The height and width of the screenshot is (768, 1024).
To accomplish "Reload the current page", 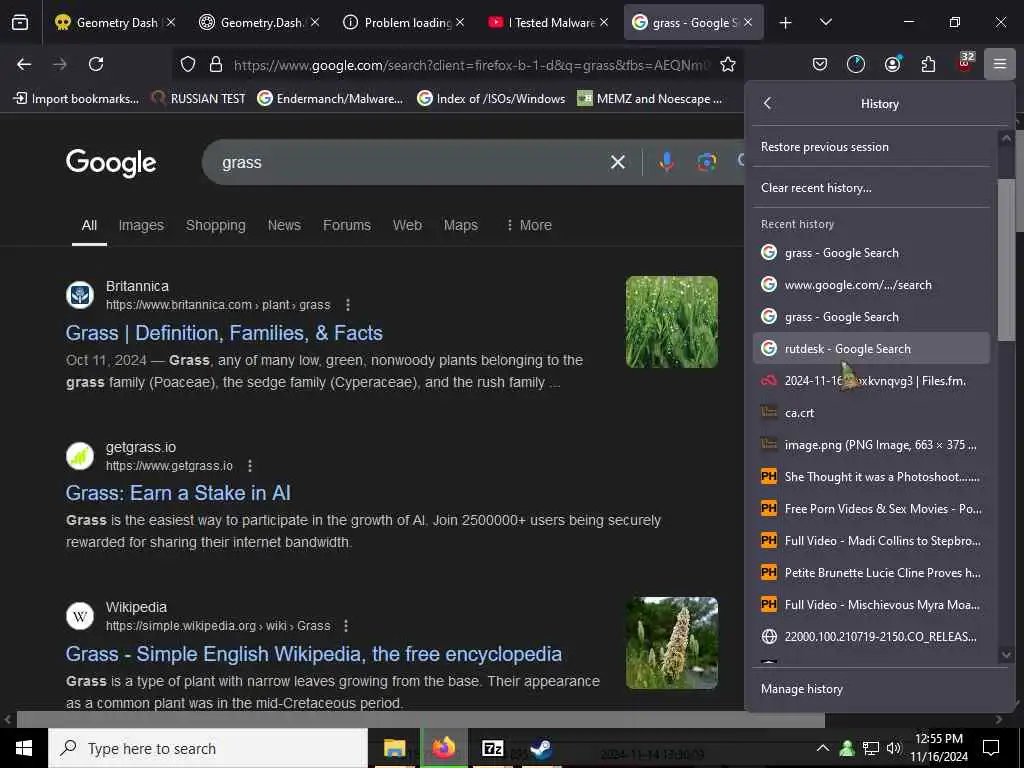I will coord(96,64).
